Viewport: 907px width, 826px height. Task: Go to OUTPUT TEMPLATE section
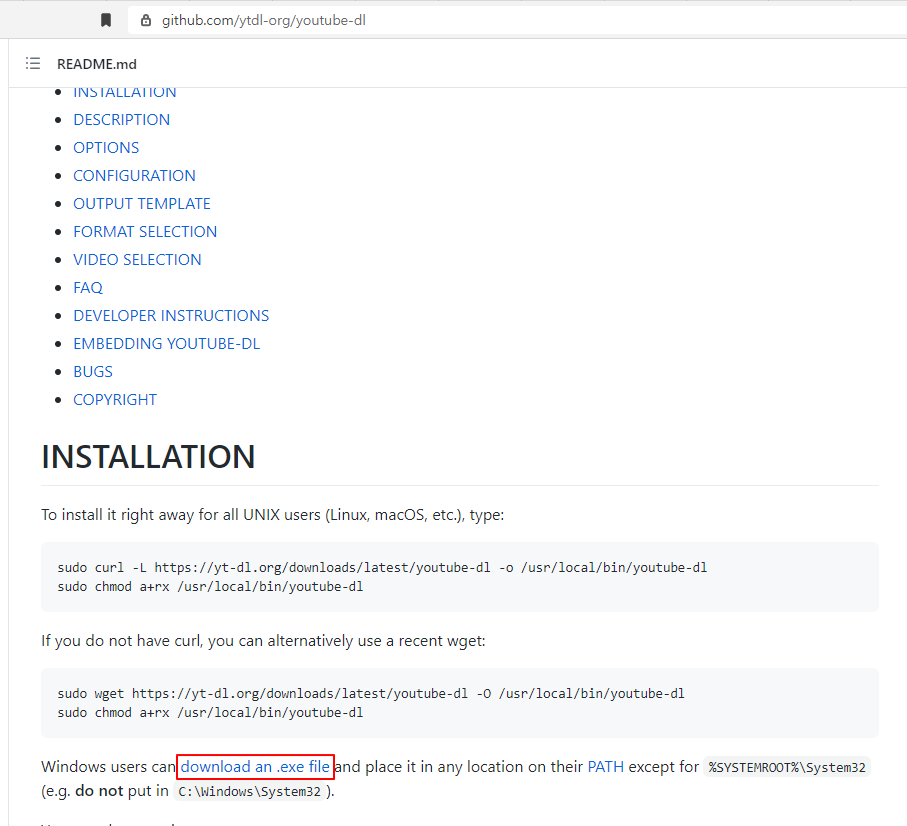pos(142,204)
